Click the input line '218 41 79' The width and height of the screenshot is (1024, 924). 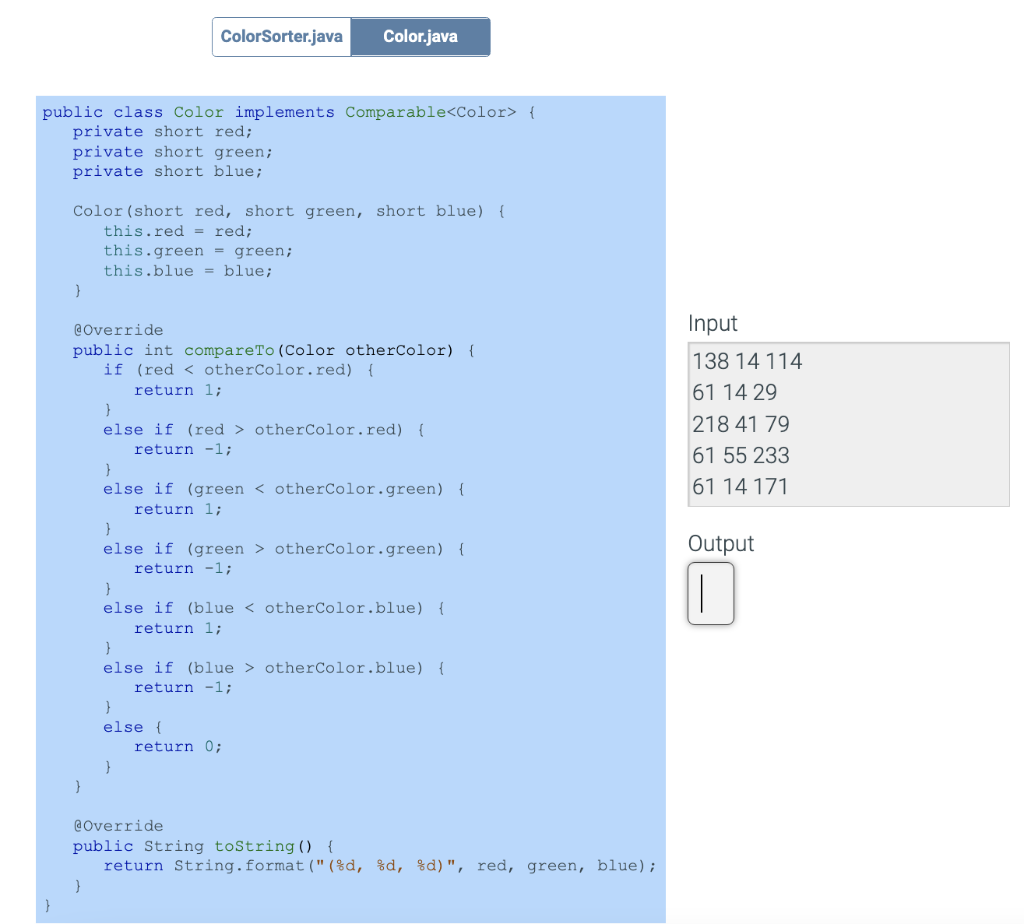point(740,424)
